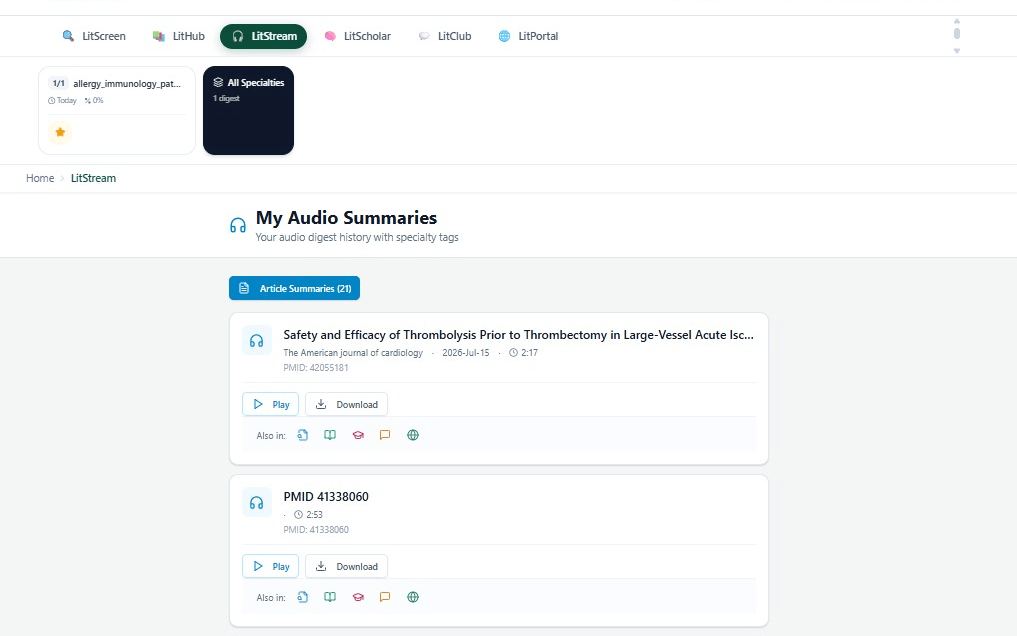Click the Safety and Efficacy of Thrombolysis title
1017x636 pixels.
(x=518, y=335)
